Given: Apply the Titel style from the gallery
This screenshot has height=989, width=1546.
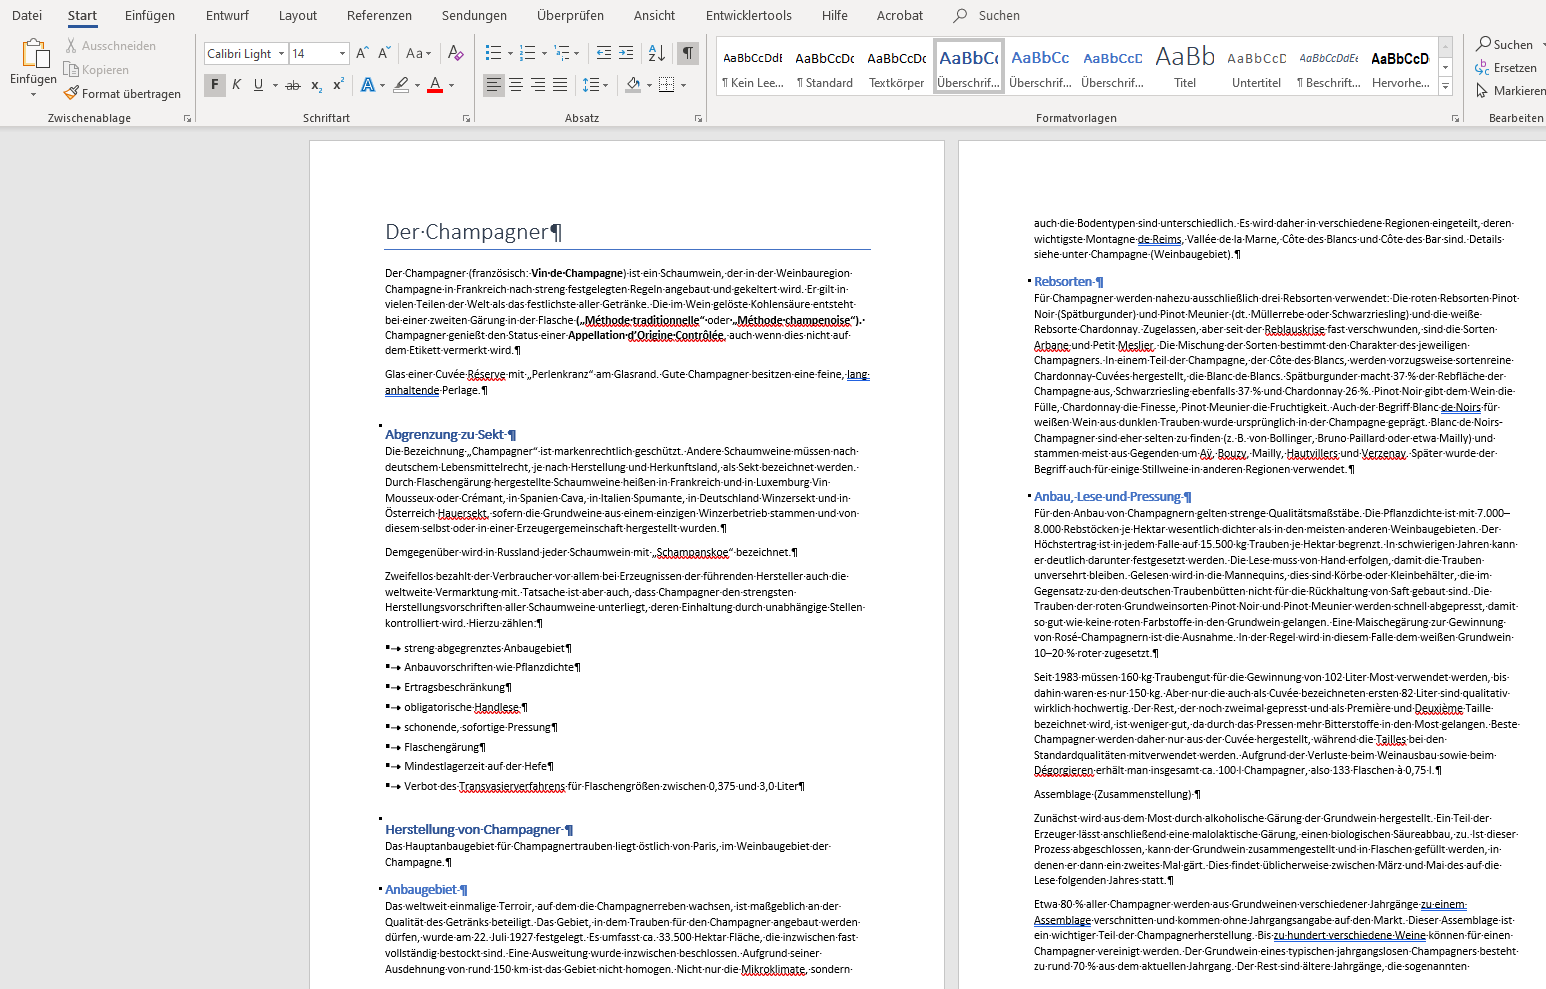Looking at the screenshot, I should pyautogui.click(x=1185, y=67).
